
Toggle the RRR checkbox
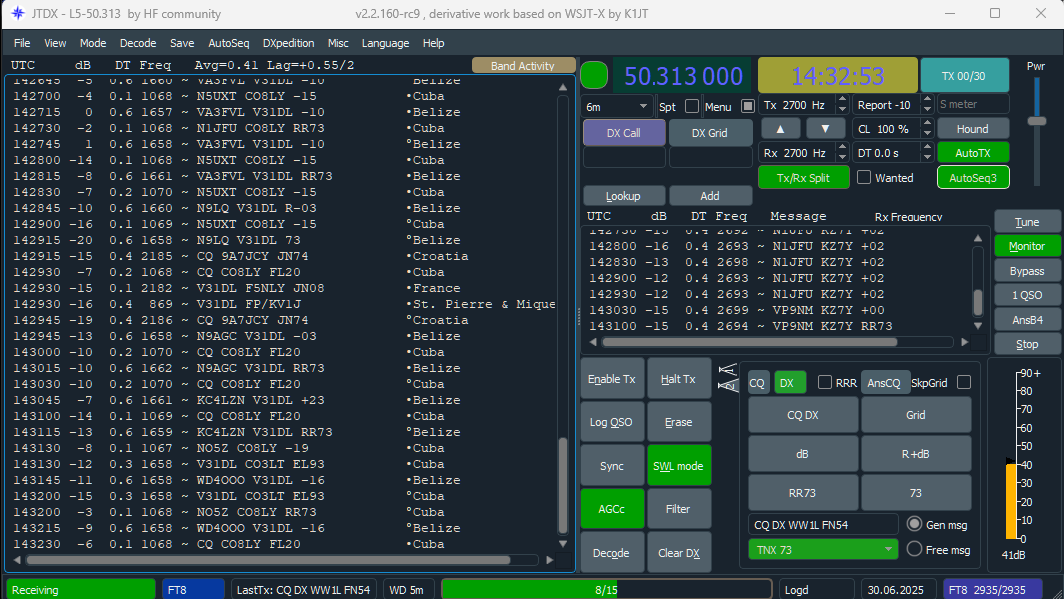[824, 383]
